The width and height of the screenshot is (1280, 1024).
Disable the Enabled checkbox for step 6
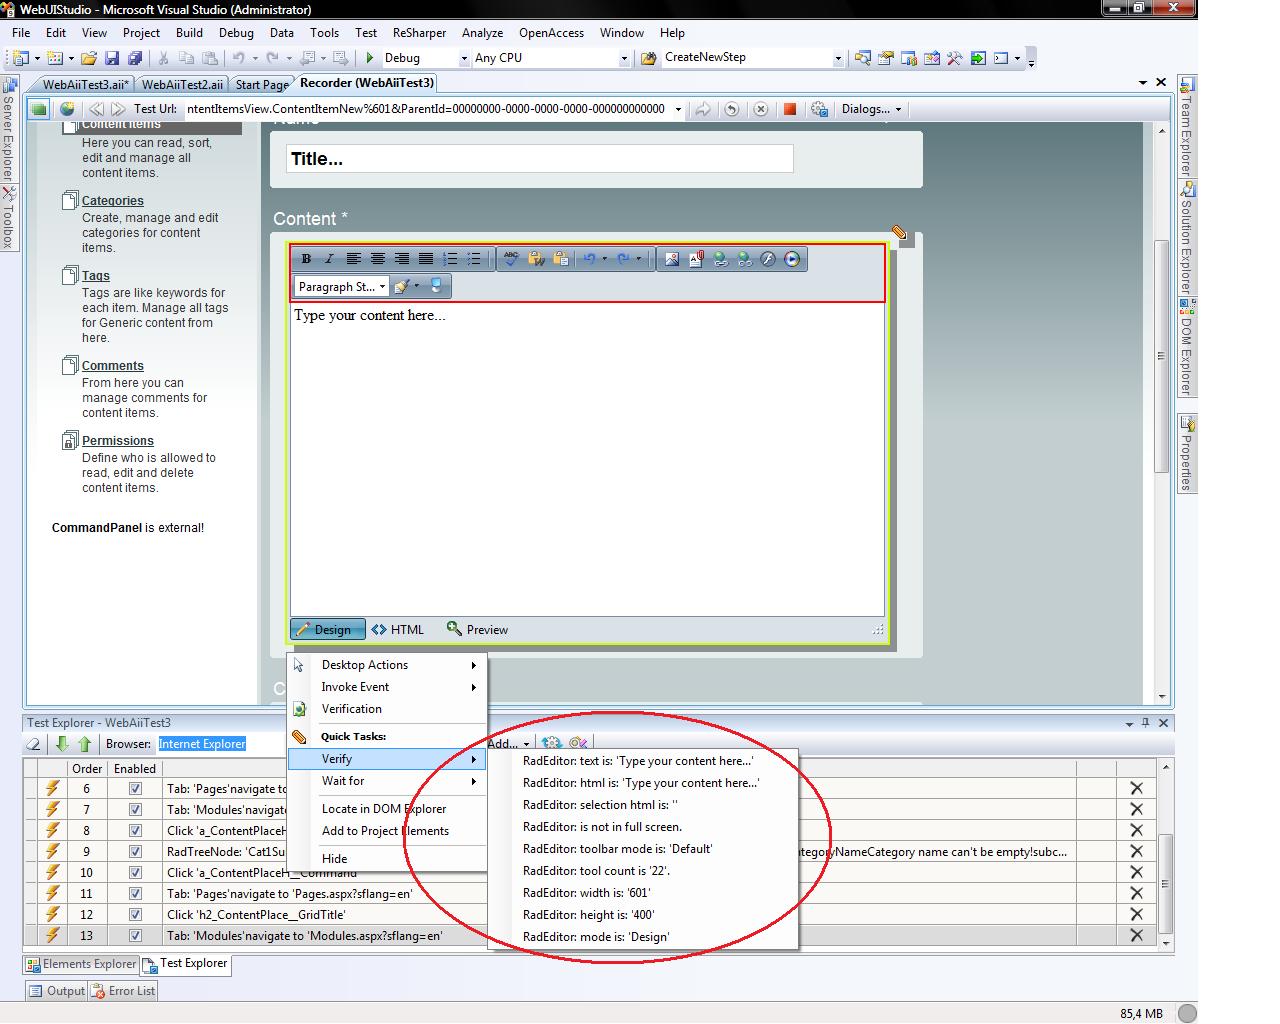point(135,789)
